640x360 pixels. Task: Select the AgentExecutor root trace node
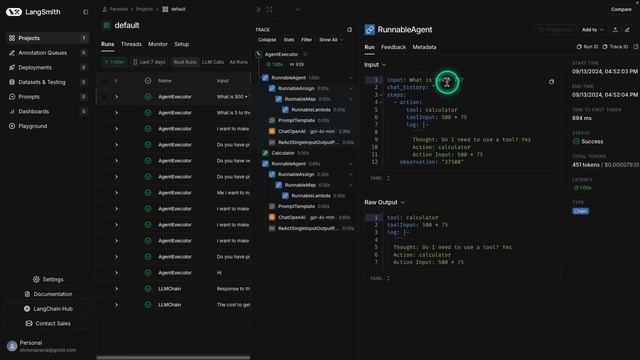[x=281, y=54]
